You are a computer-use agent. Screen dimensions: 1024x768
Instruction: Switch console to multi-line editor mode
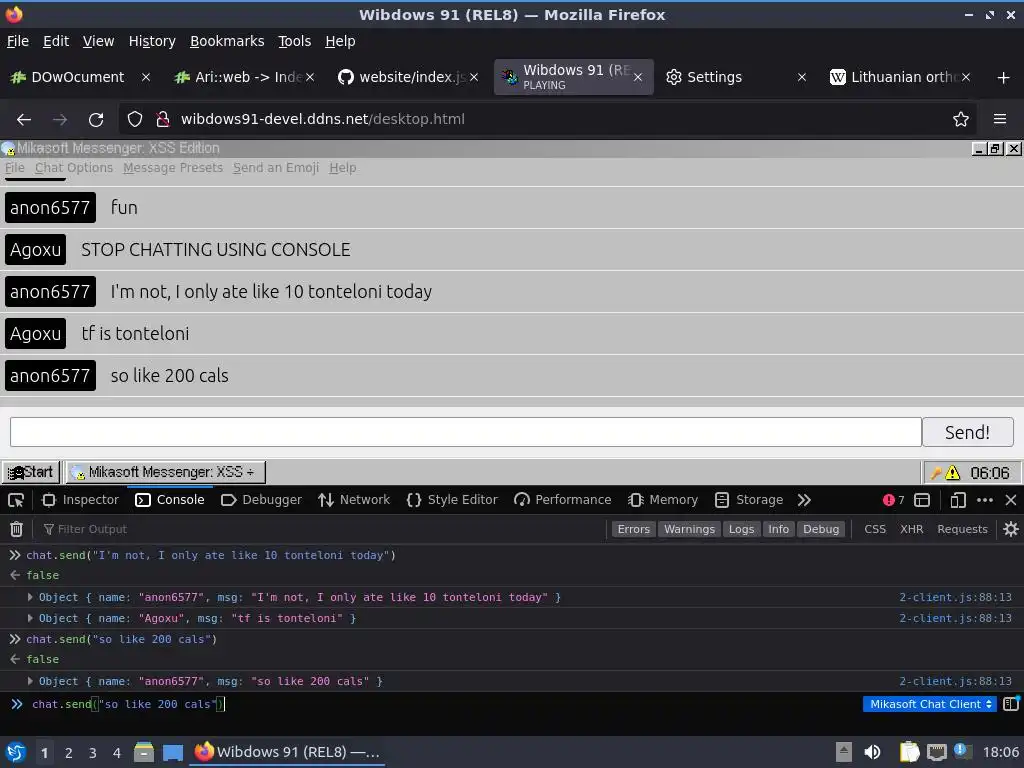1010,704
